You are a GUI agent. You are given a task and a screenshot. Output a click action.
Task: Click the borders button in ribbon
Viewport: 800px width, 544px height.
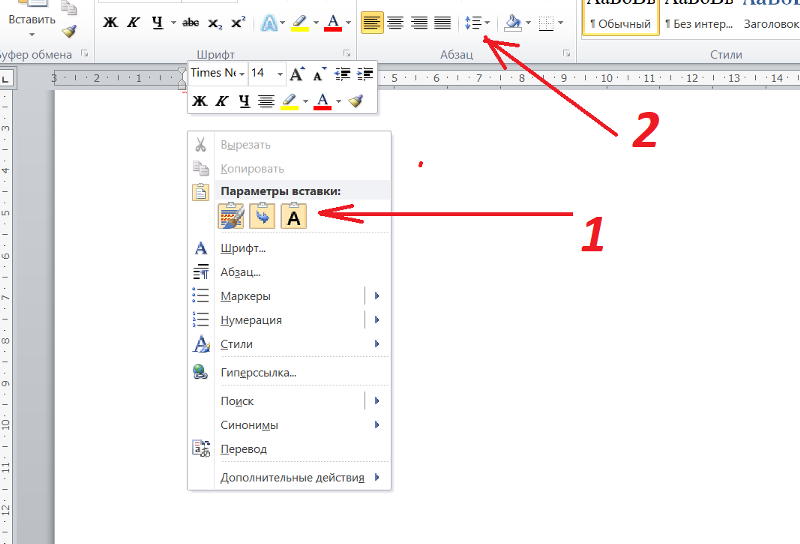(546, 23)
